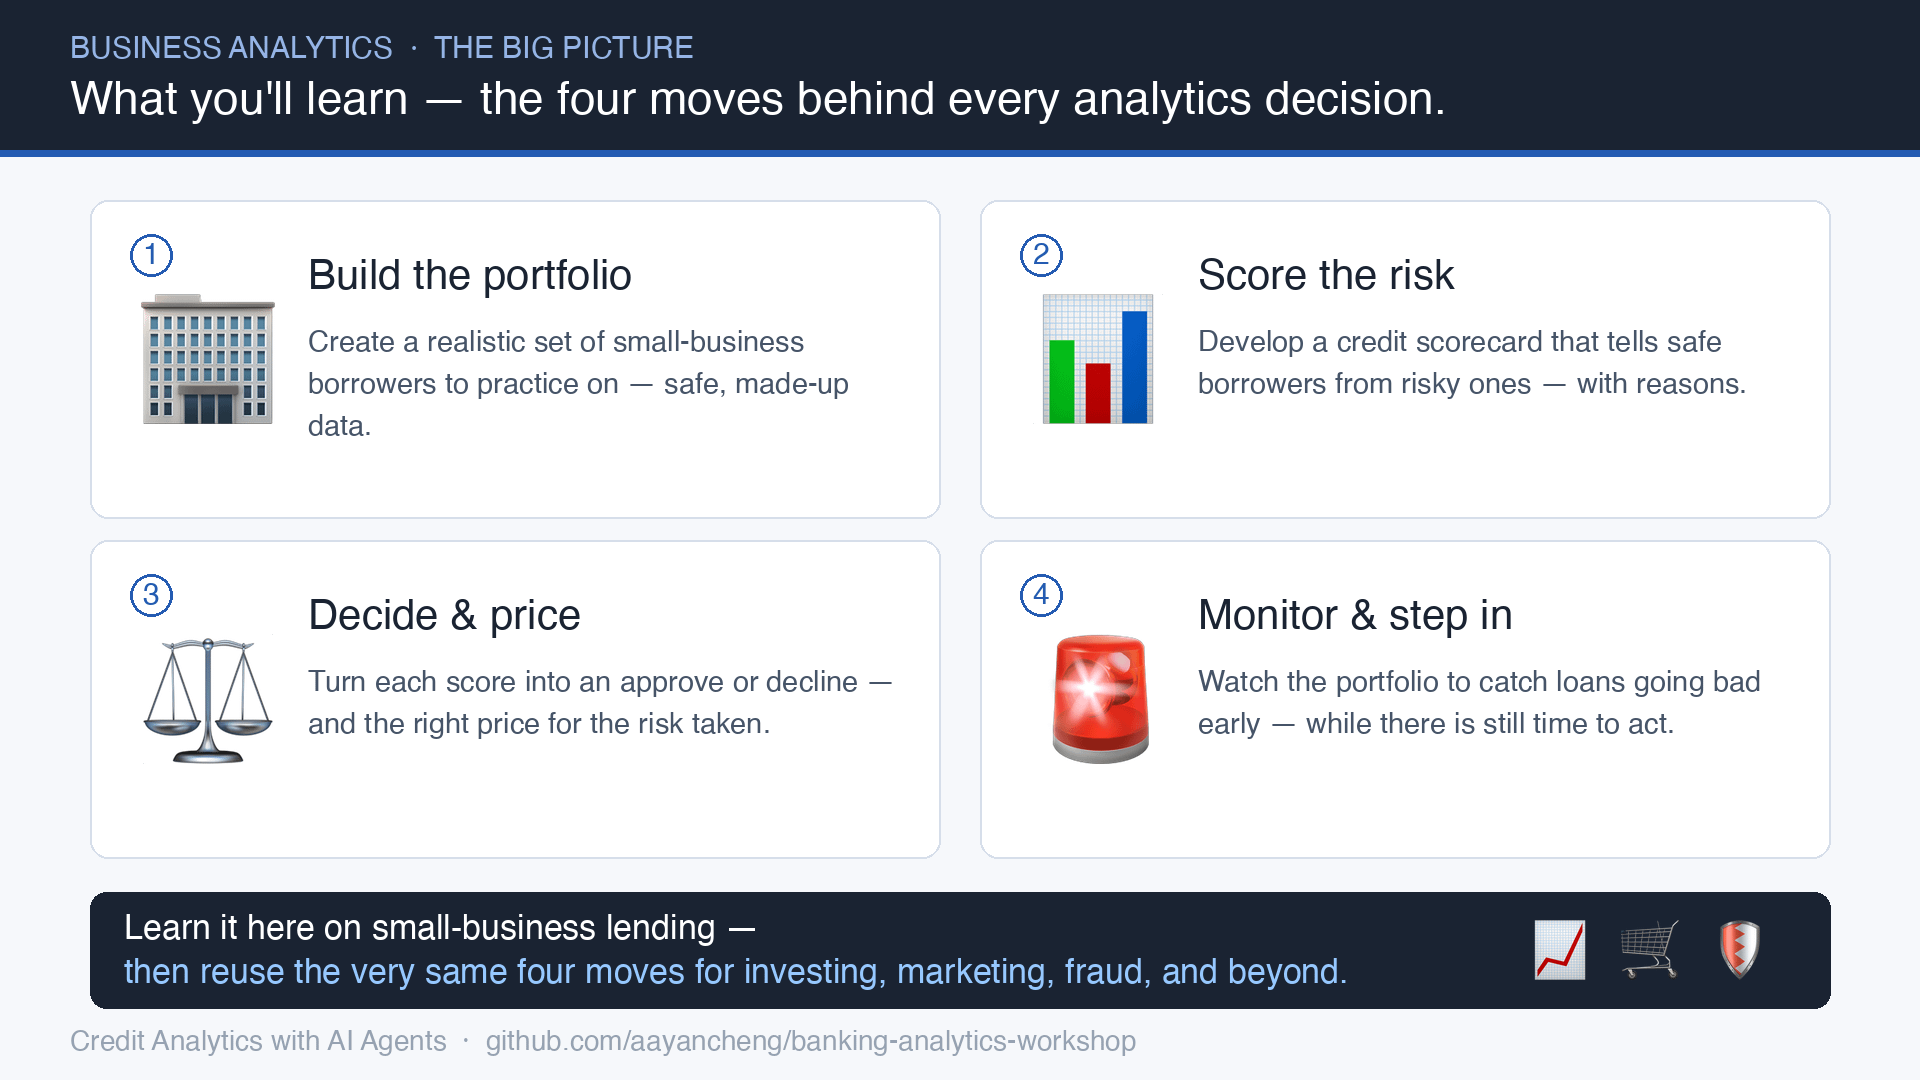Screen dimensions: 1920x1080
Task: Click the circled number 2 badge
Action: tap(1041, 255)
